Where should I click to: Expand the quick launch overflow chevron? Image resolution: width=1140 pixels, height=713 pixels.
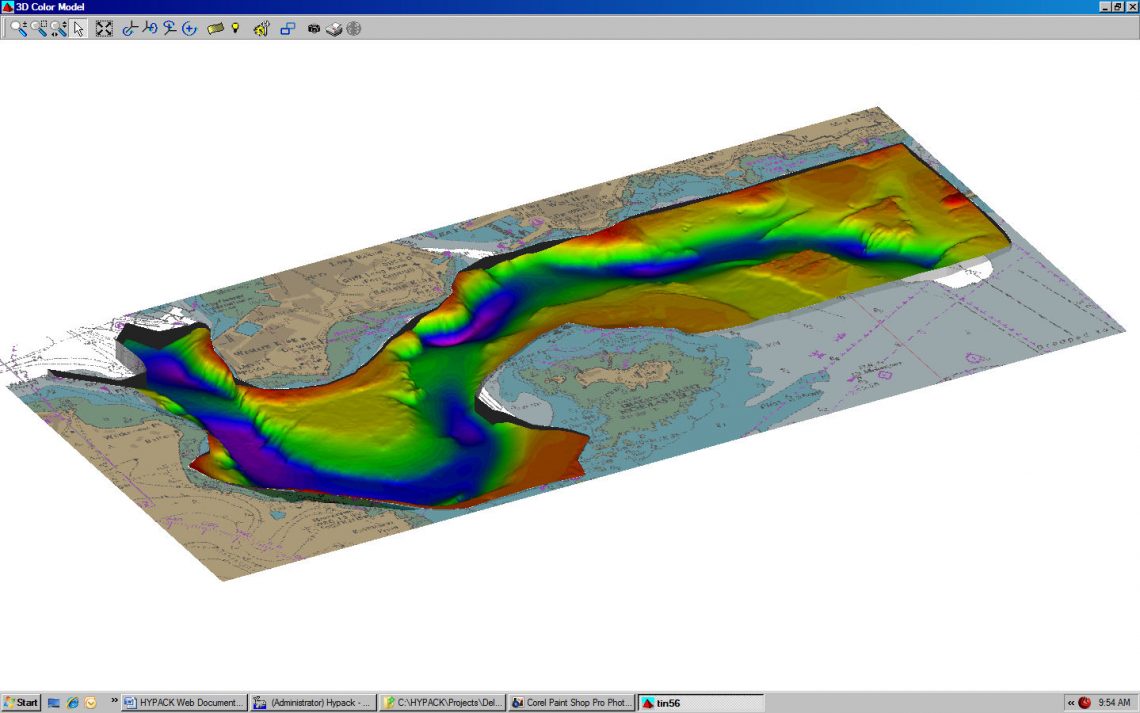click(114, 702)
